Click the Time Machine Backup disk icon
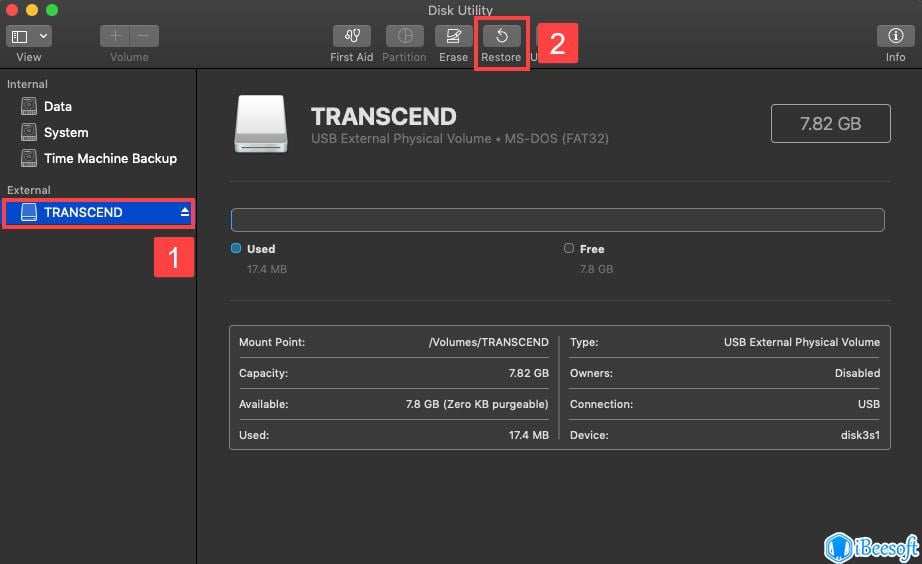The image size is (922, 564). point(29,158)
